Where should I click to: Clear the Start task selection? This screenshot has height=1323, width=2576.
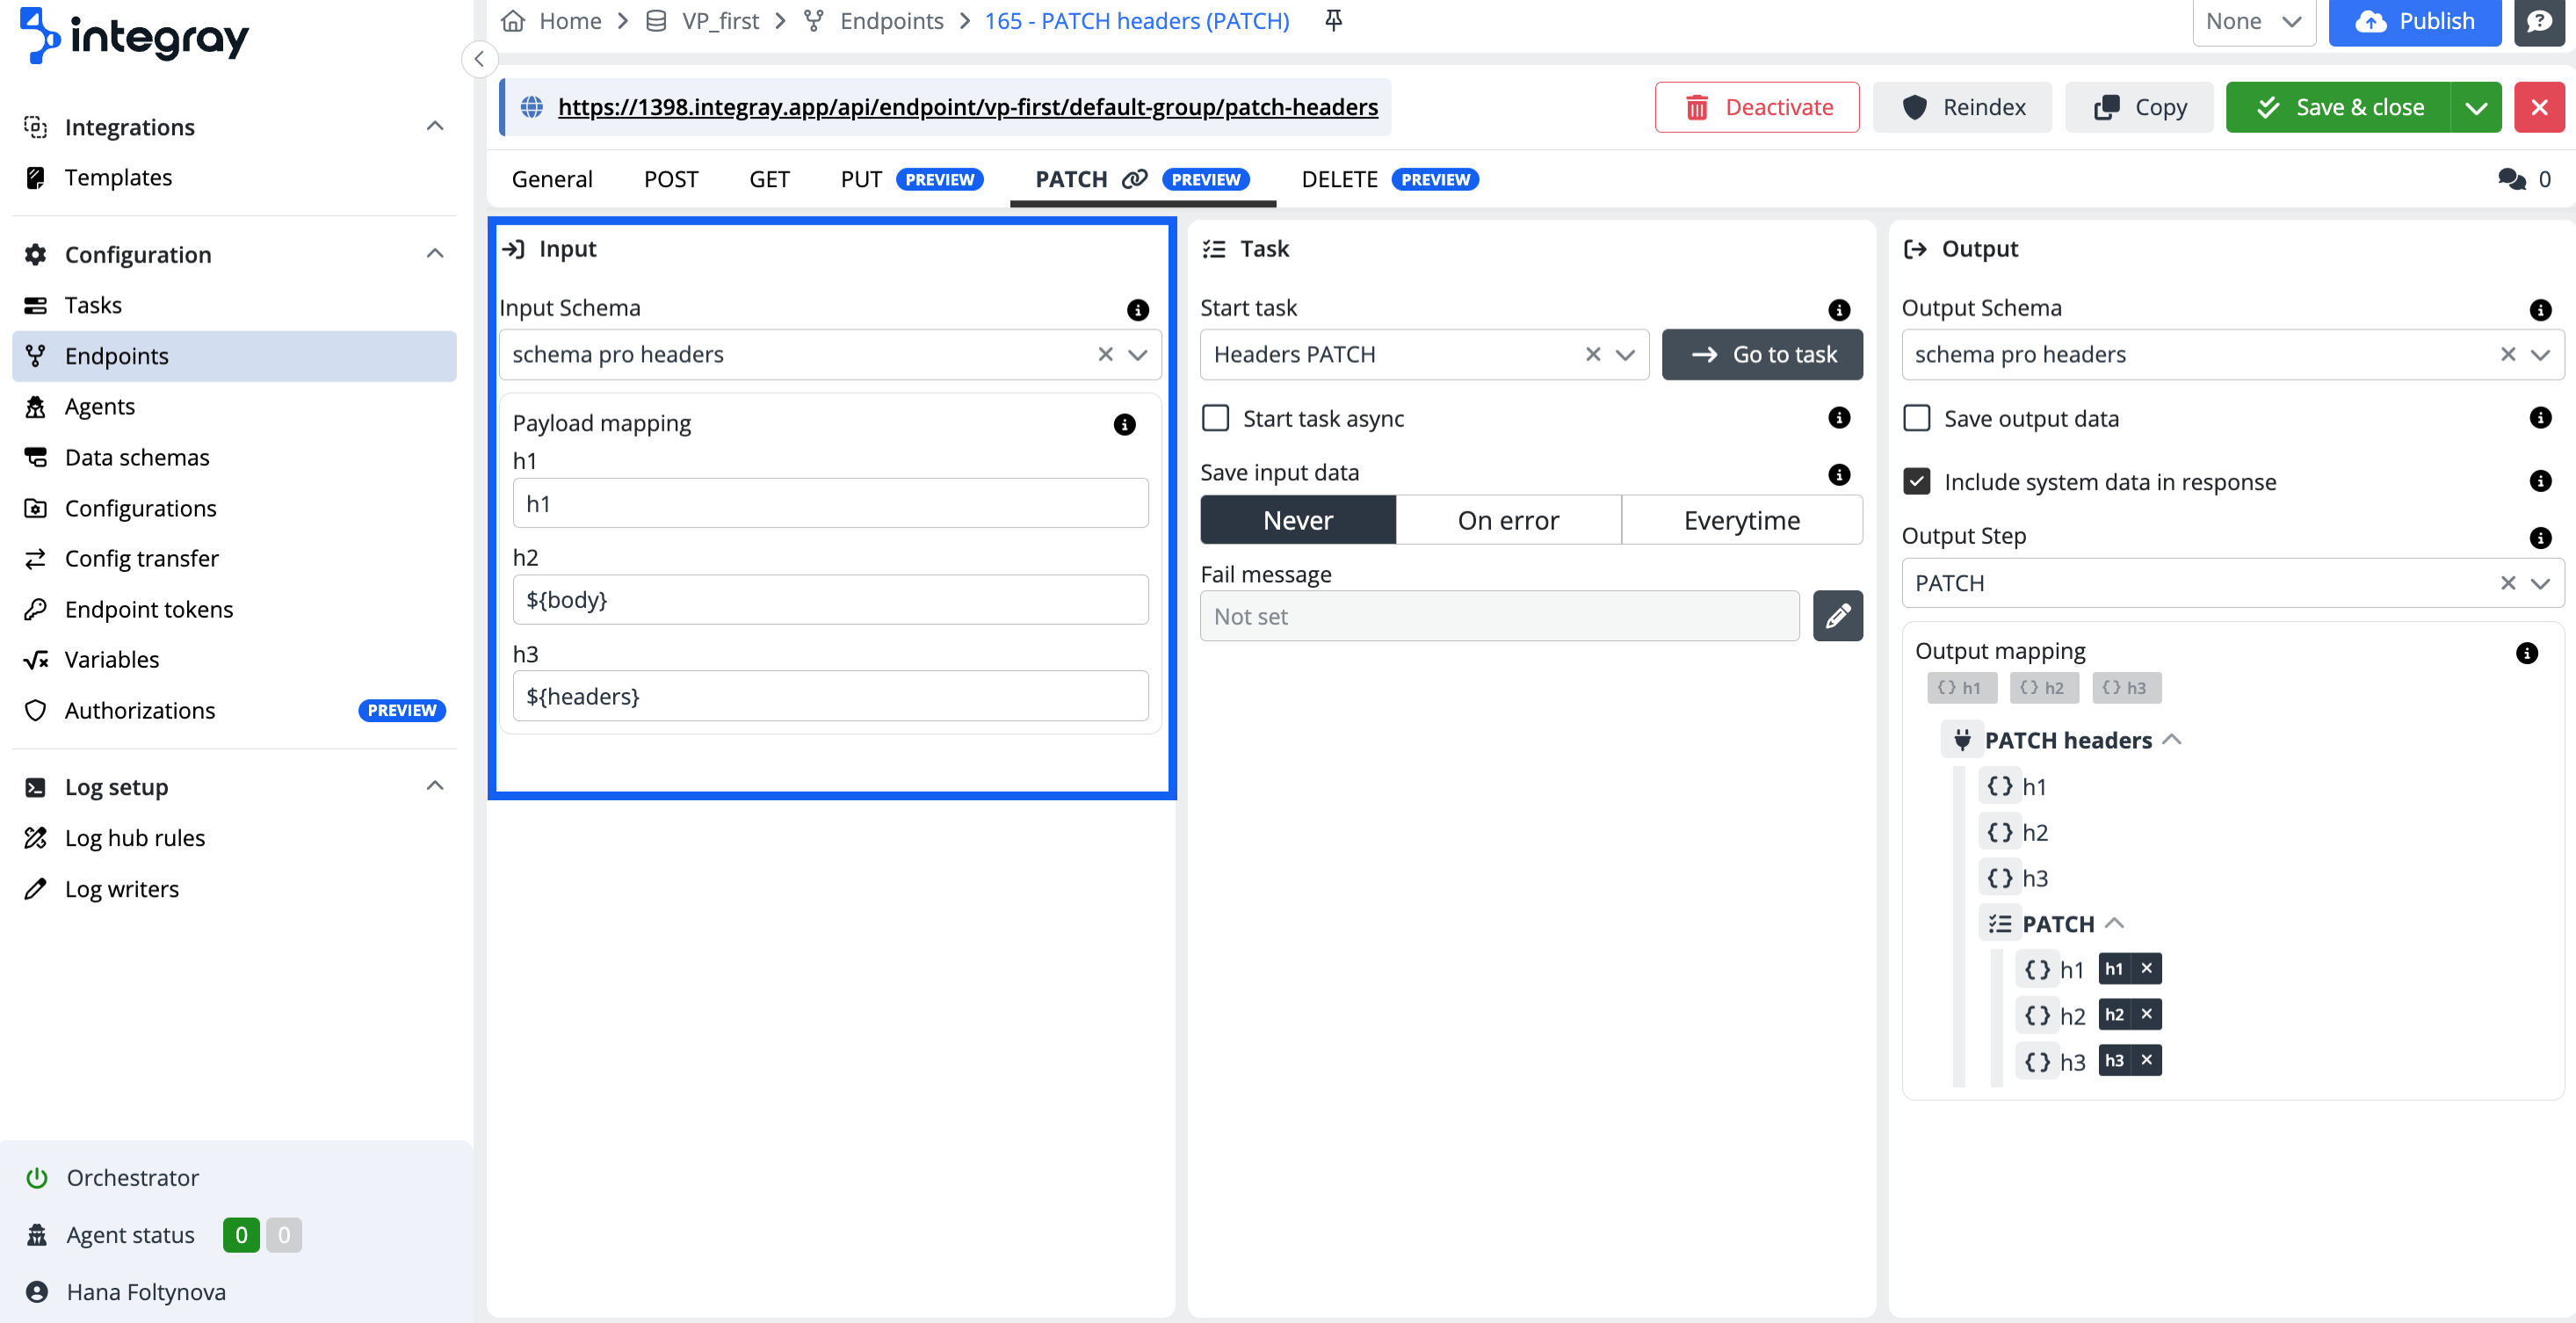(1593, 354)
